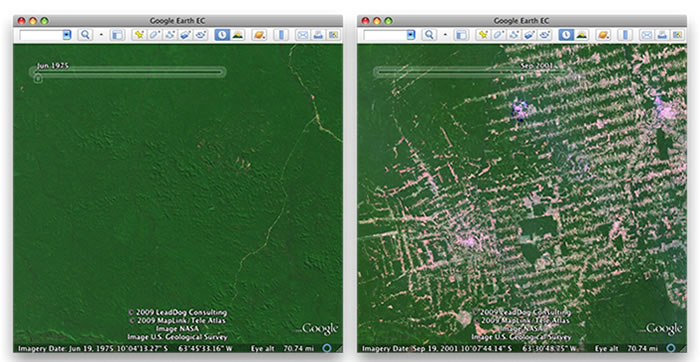Click small arrow beside Search in 2001 window

point(445,35)
